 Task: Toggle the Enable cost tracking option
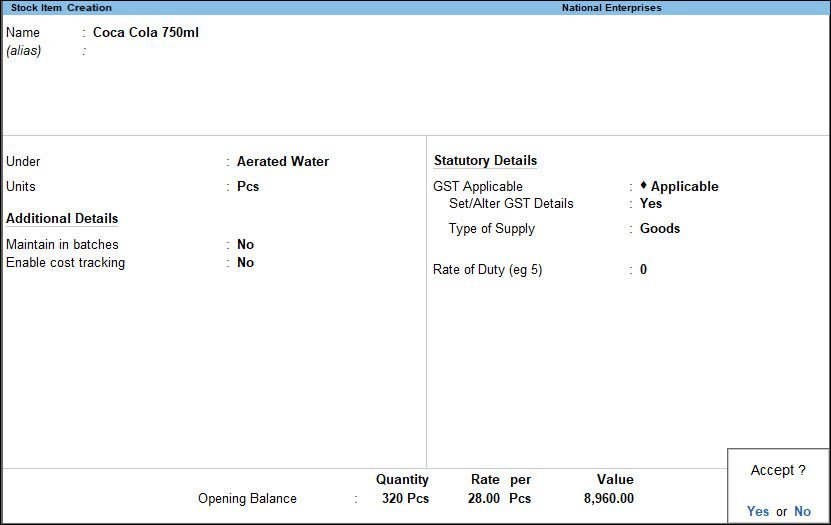click(x=245, y=262)
